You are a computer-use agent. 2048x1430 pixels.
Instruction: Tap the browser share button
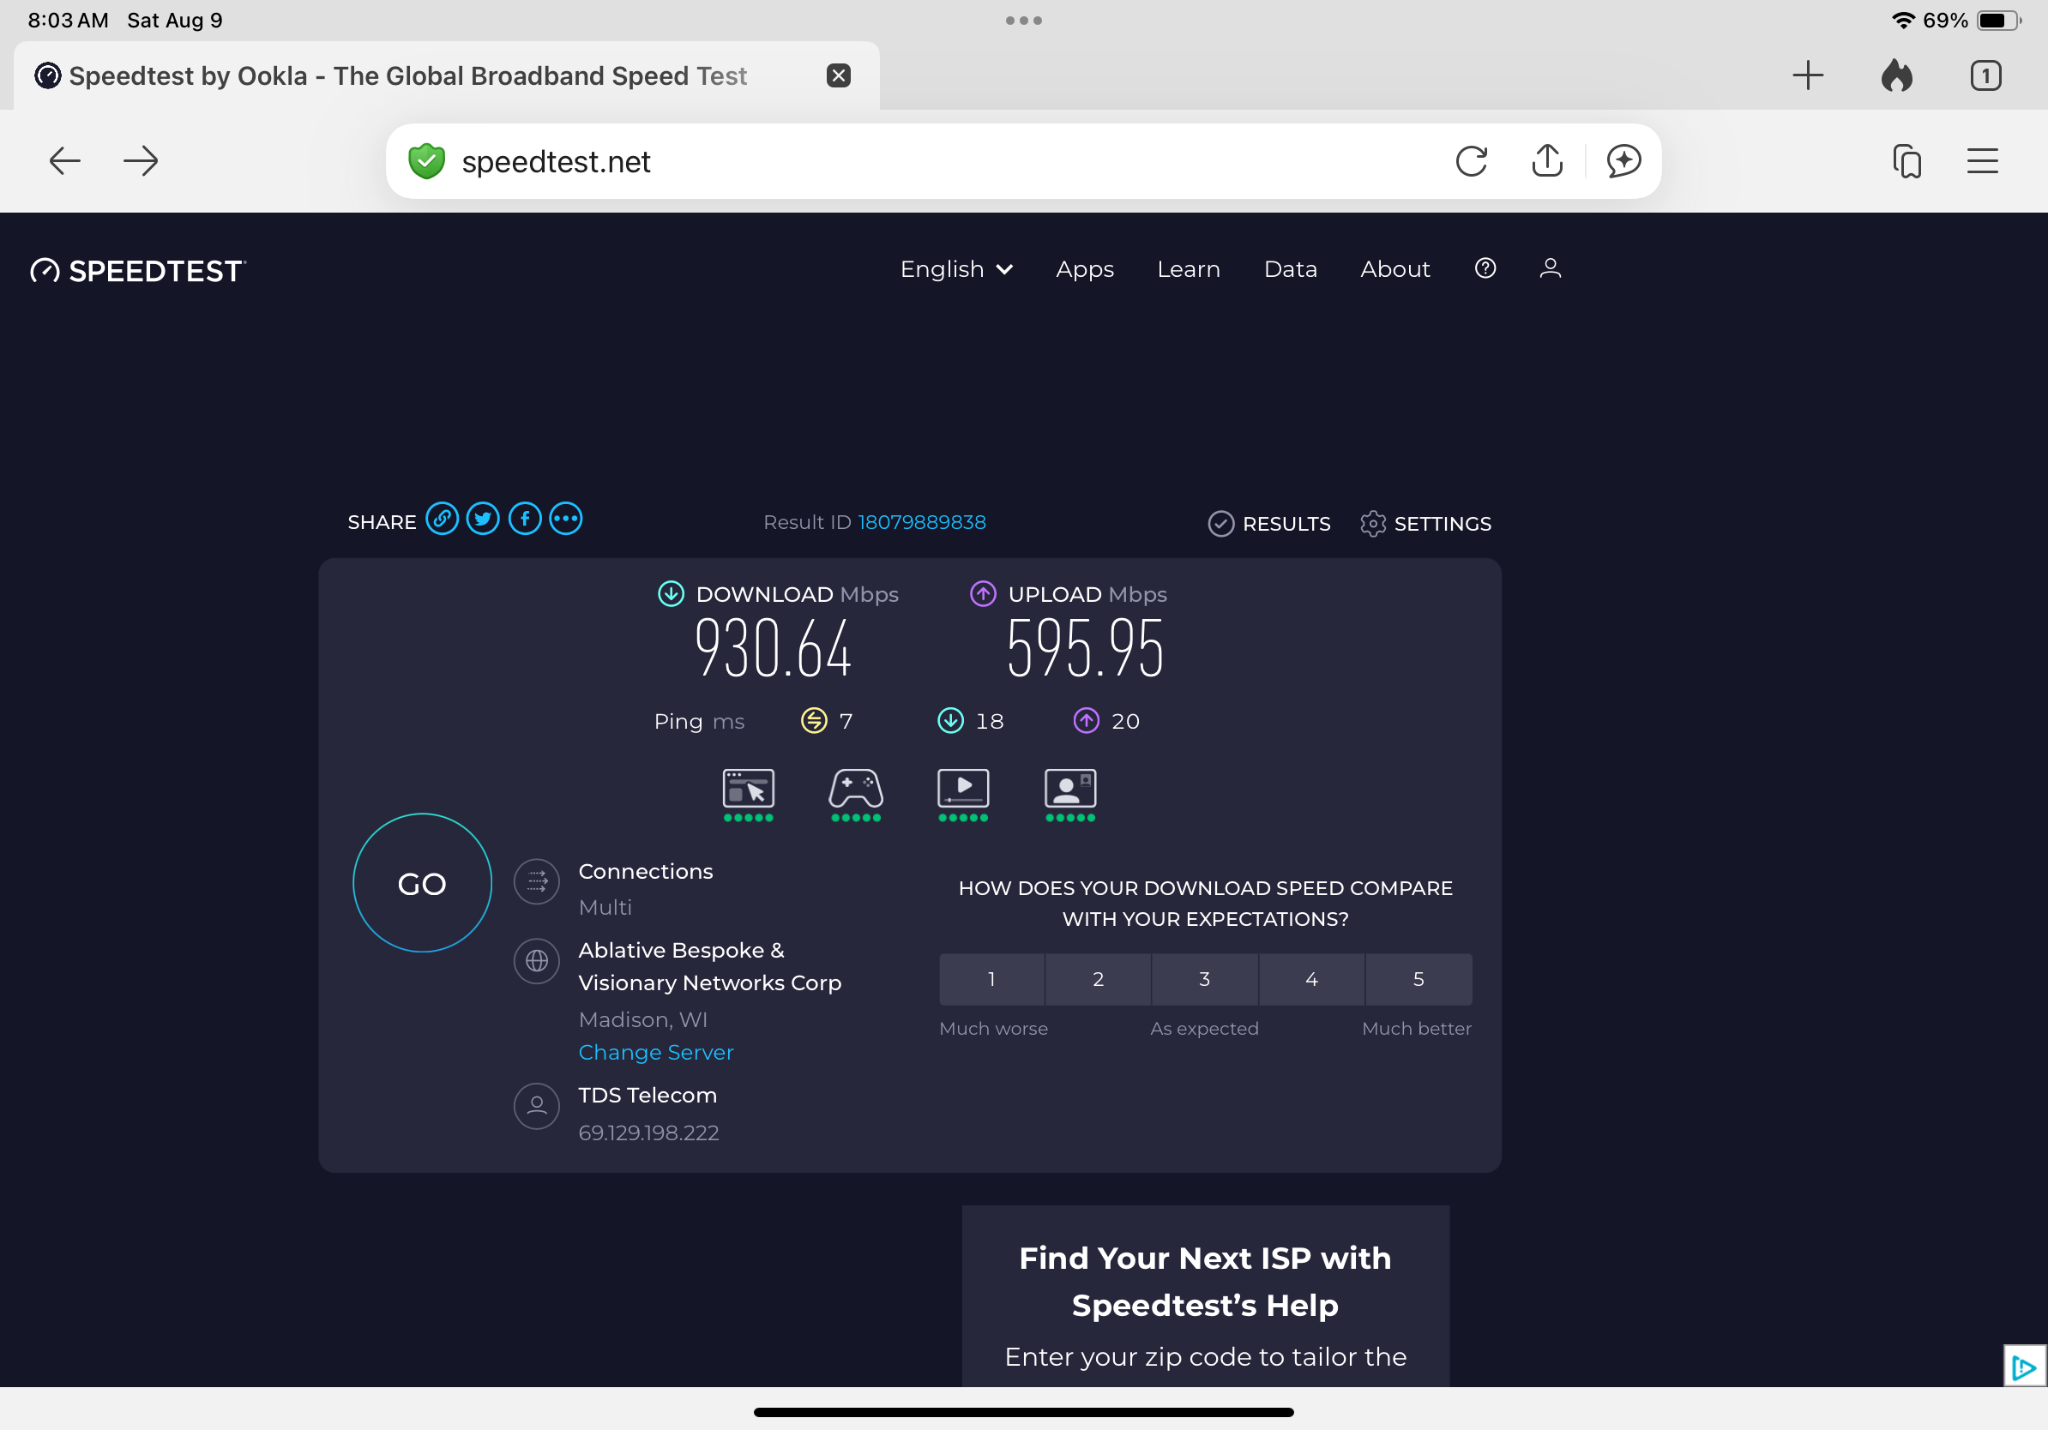(1547, 160)
